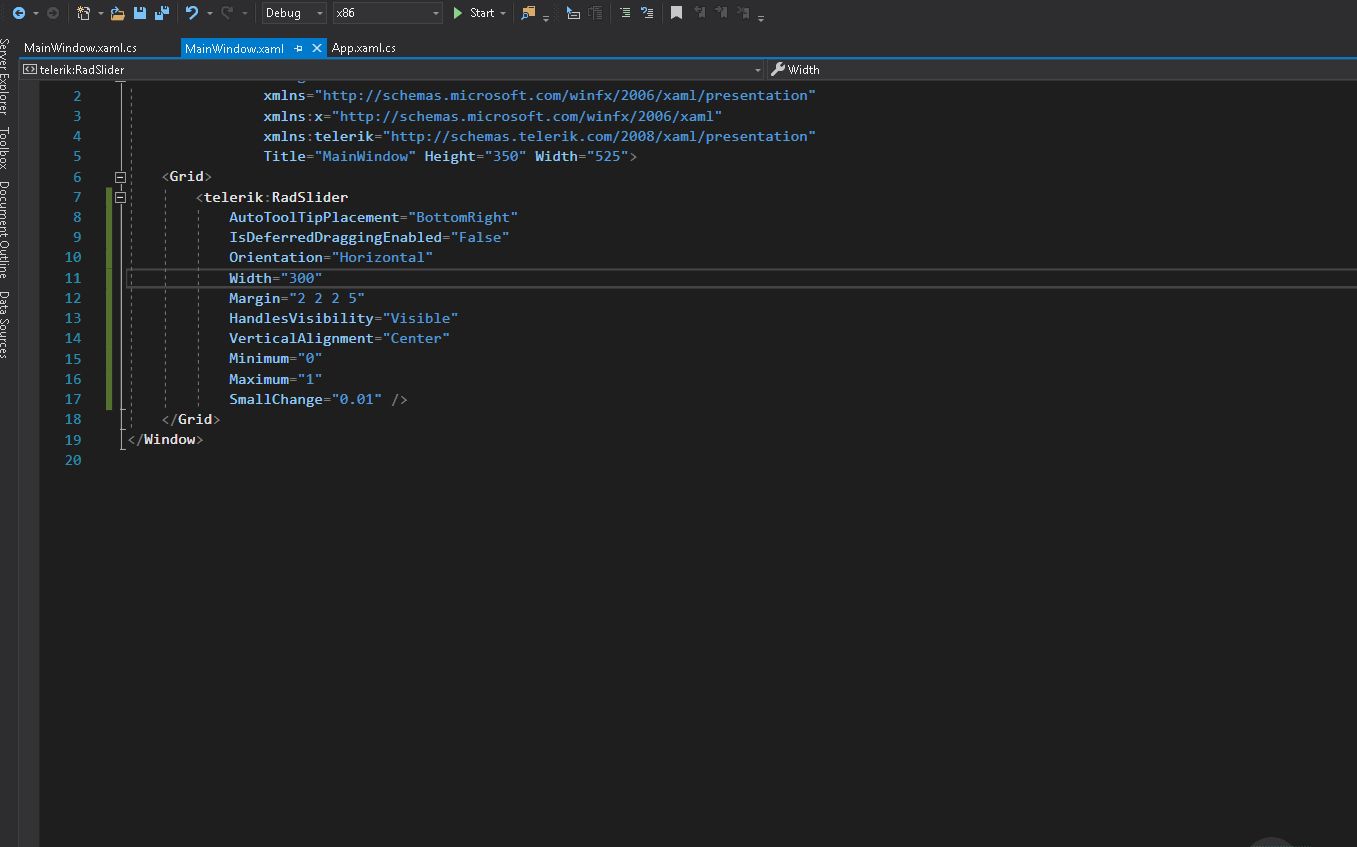This screenshot has width=1357, height=847.
Task: Click the Undo arrow icon
Action: coord(192,13)
